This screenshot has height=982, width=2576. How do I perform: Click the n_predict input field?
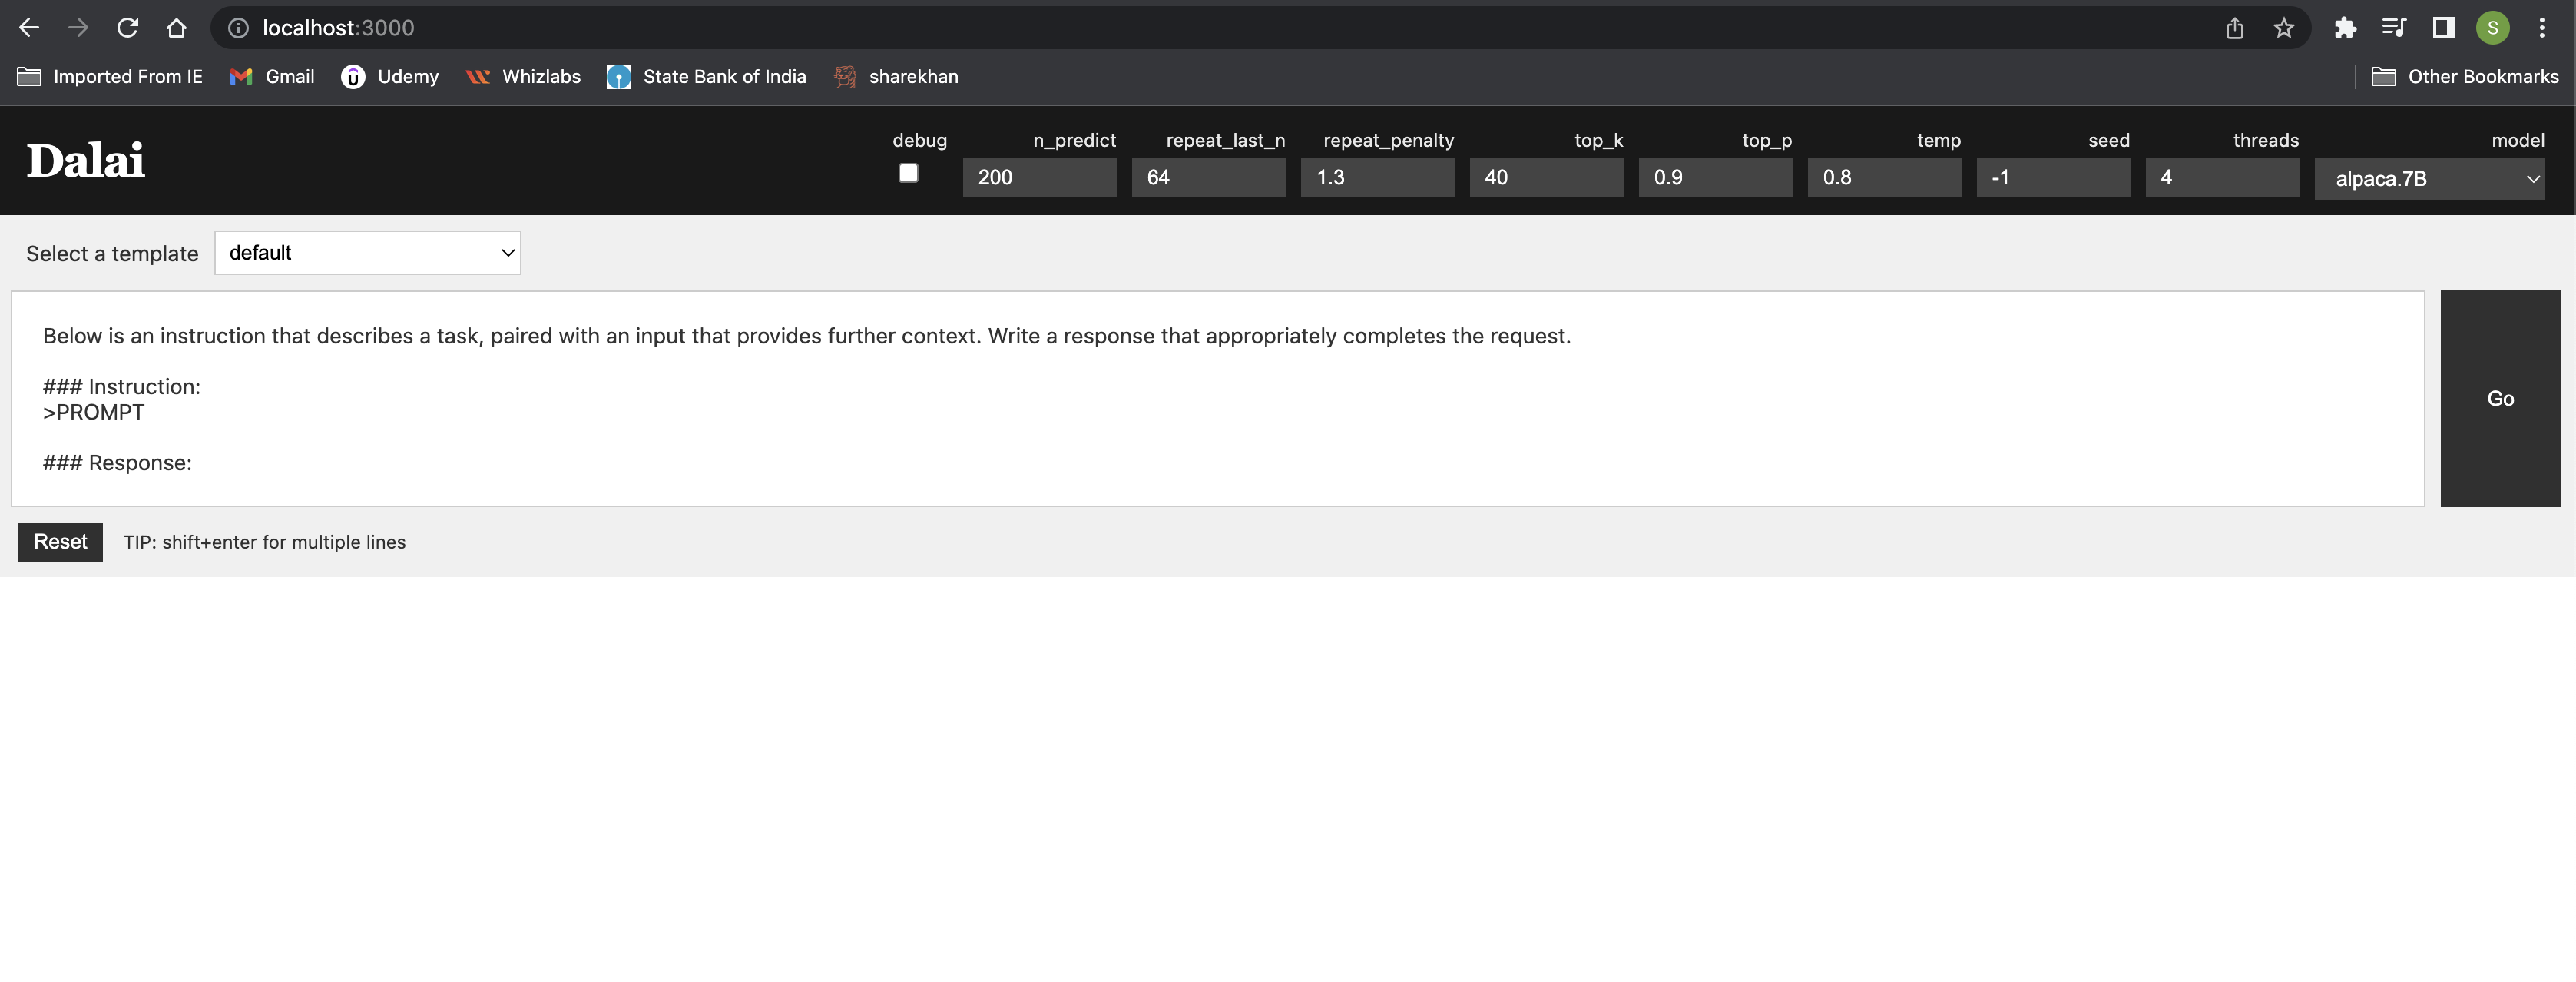[x=1040, y=176]
